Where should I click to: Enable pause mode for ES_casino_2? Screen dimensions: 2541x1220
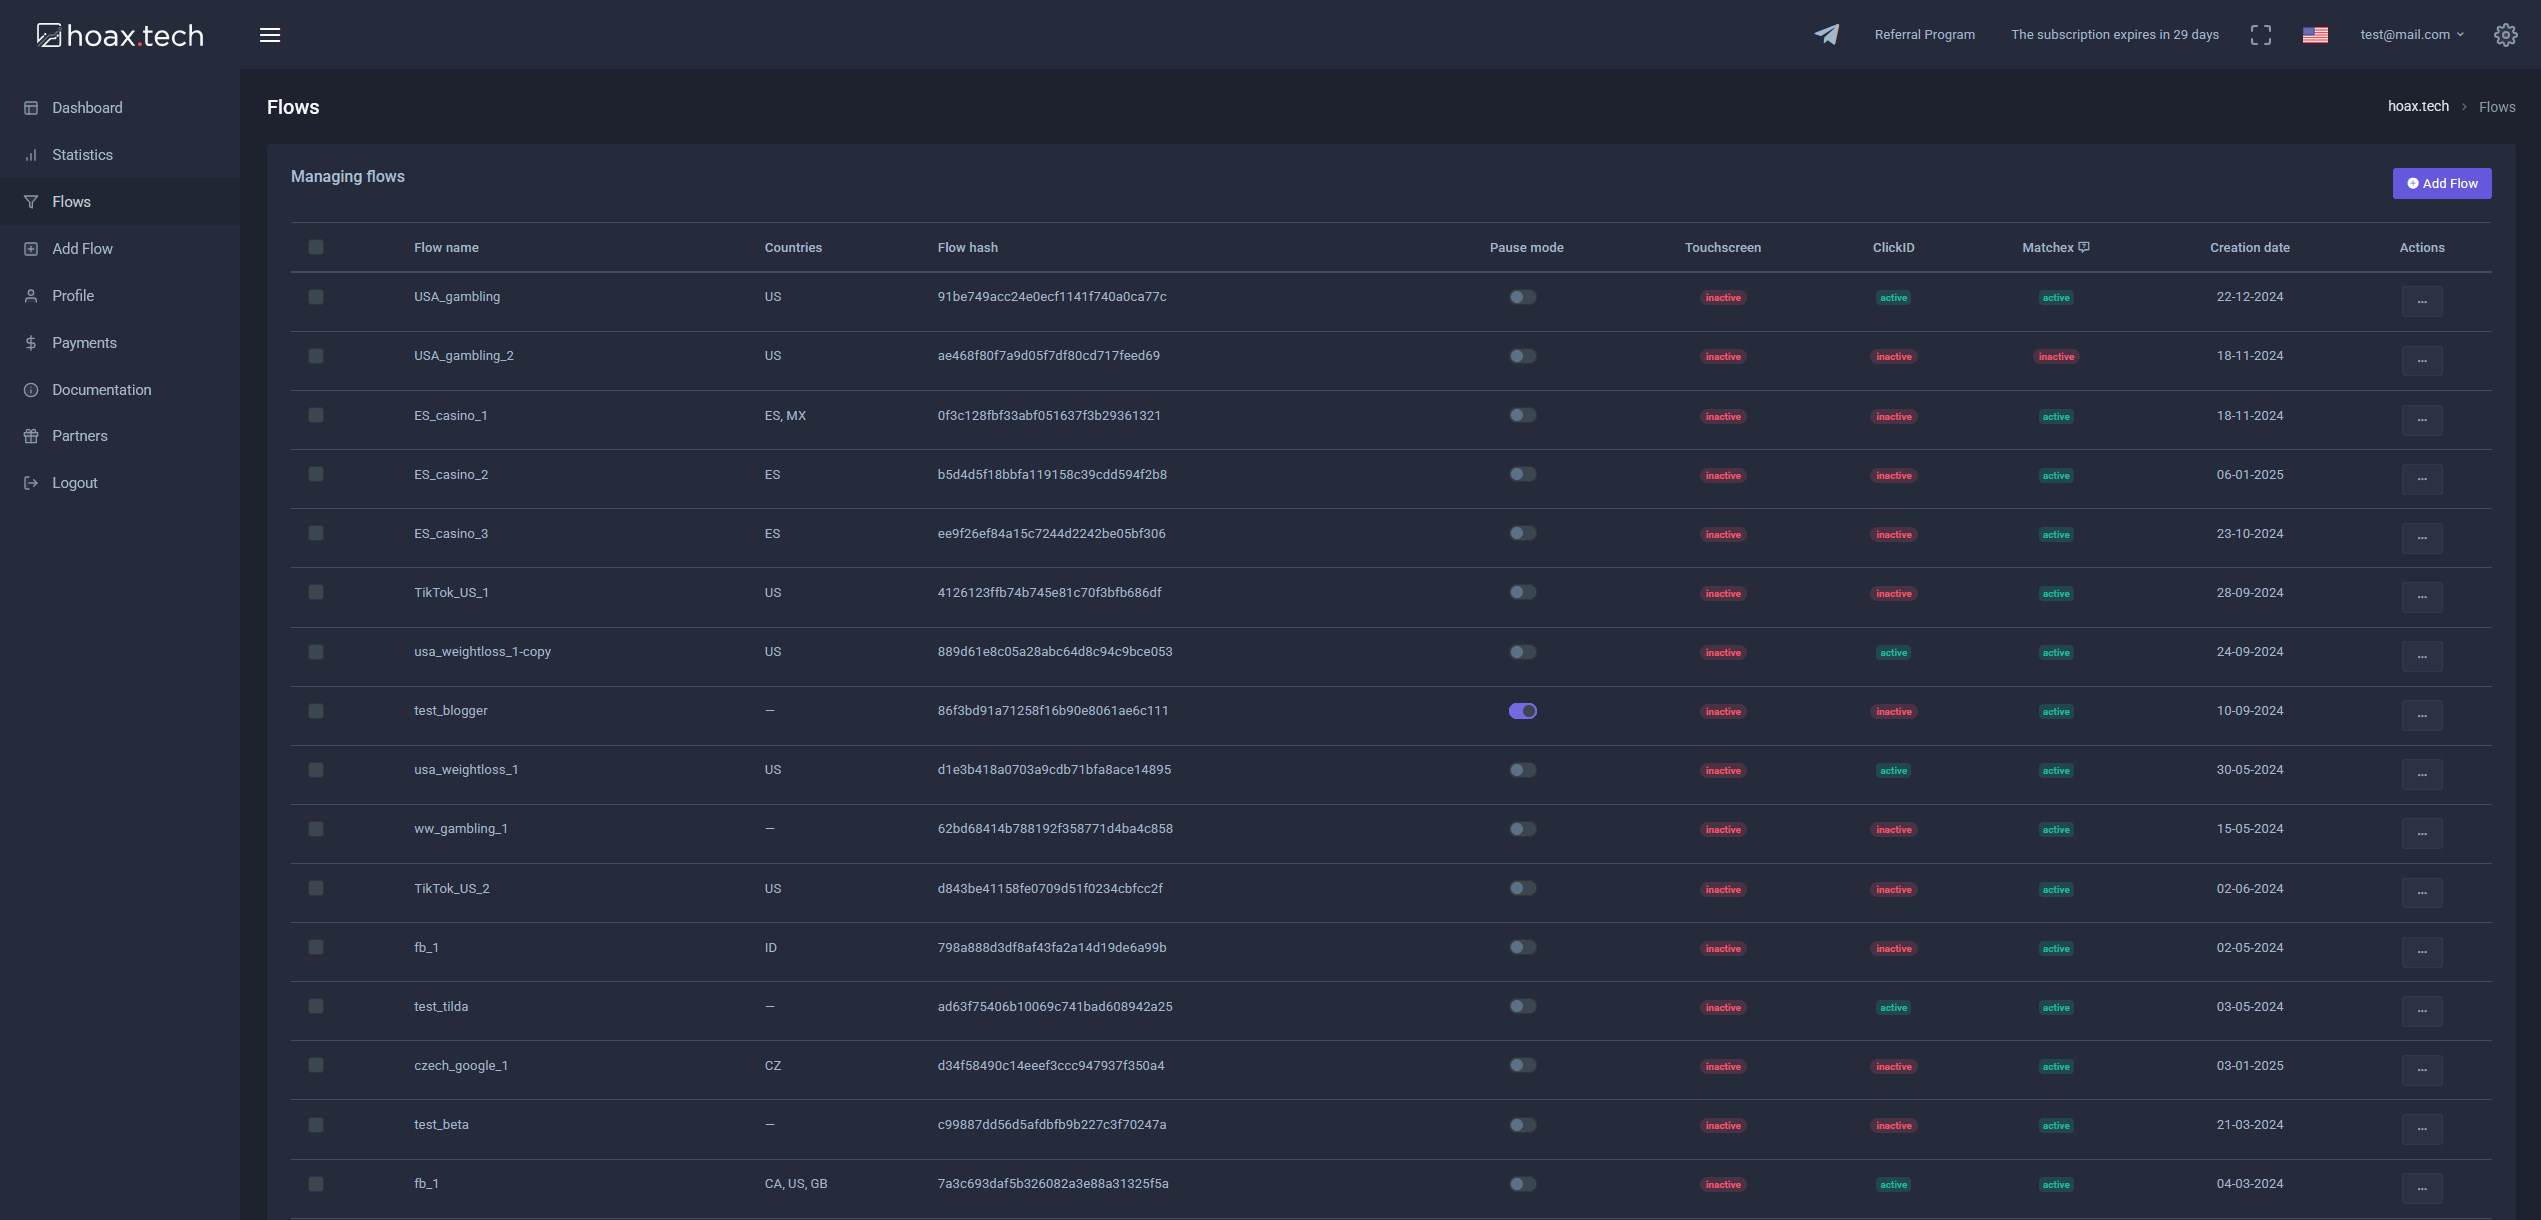(x=1523, y=474)
